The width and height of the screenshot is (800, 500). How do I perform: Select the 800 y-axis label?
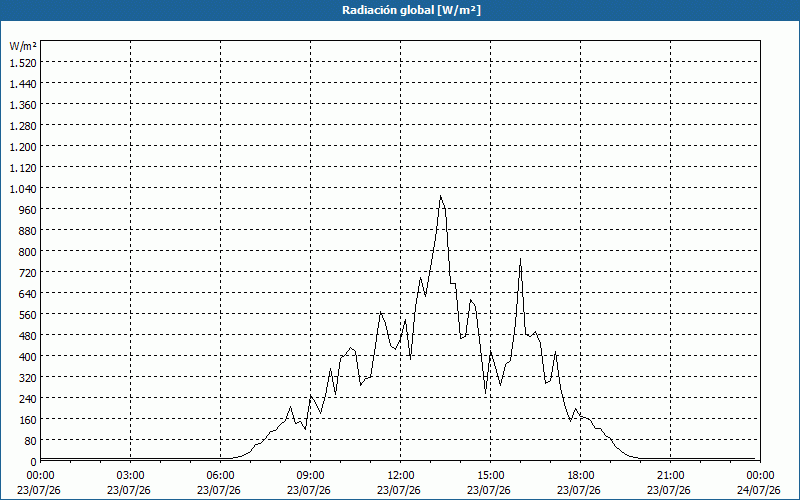(x=27, y=252)
